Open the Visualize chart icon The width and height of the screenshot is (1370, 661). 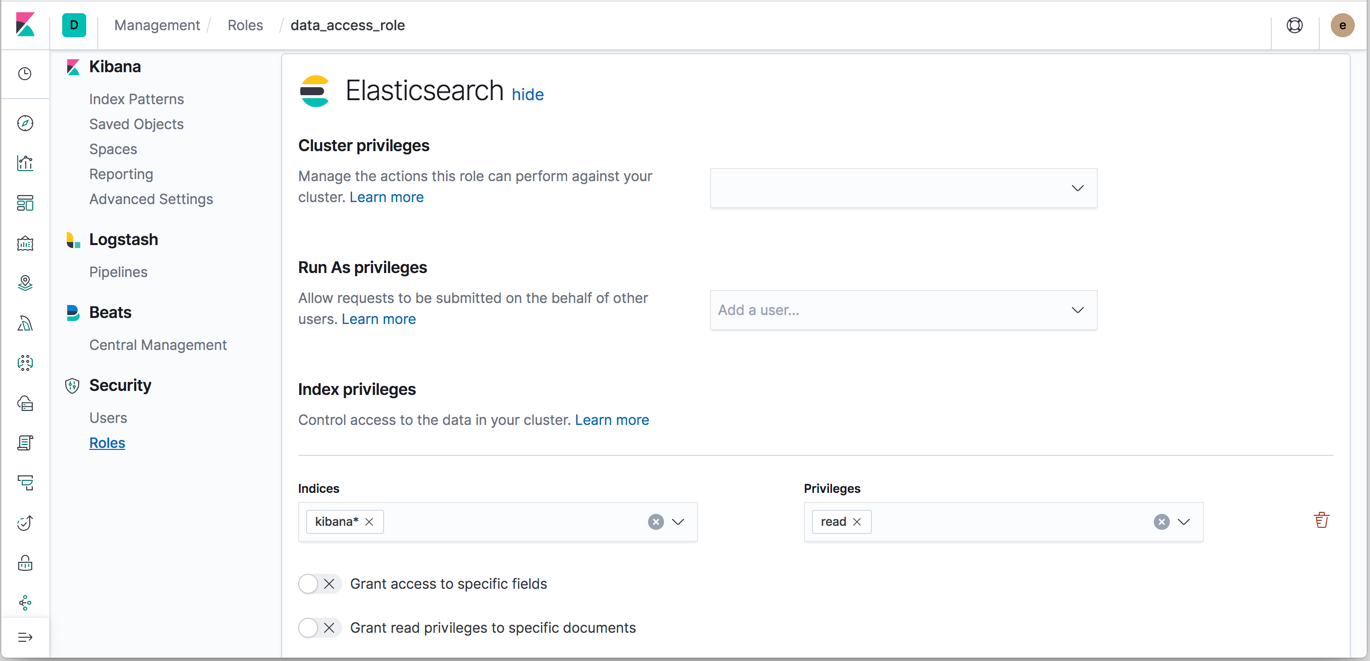[25, 163]
